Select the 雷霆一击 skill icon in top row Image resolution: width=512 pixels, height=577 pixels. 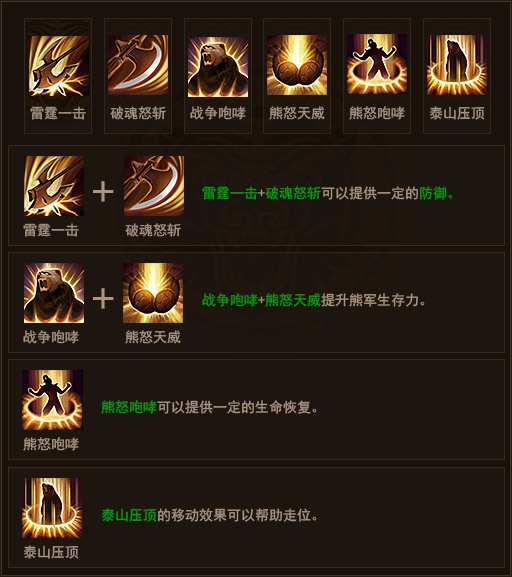coord(59,66)
